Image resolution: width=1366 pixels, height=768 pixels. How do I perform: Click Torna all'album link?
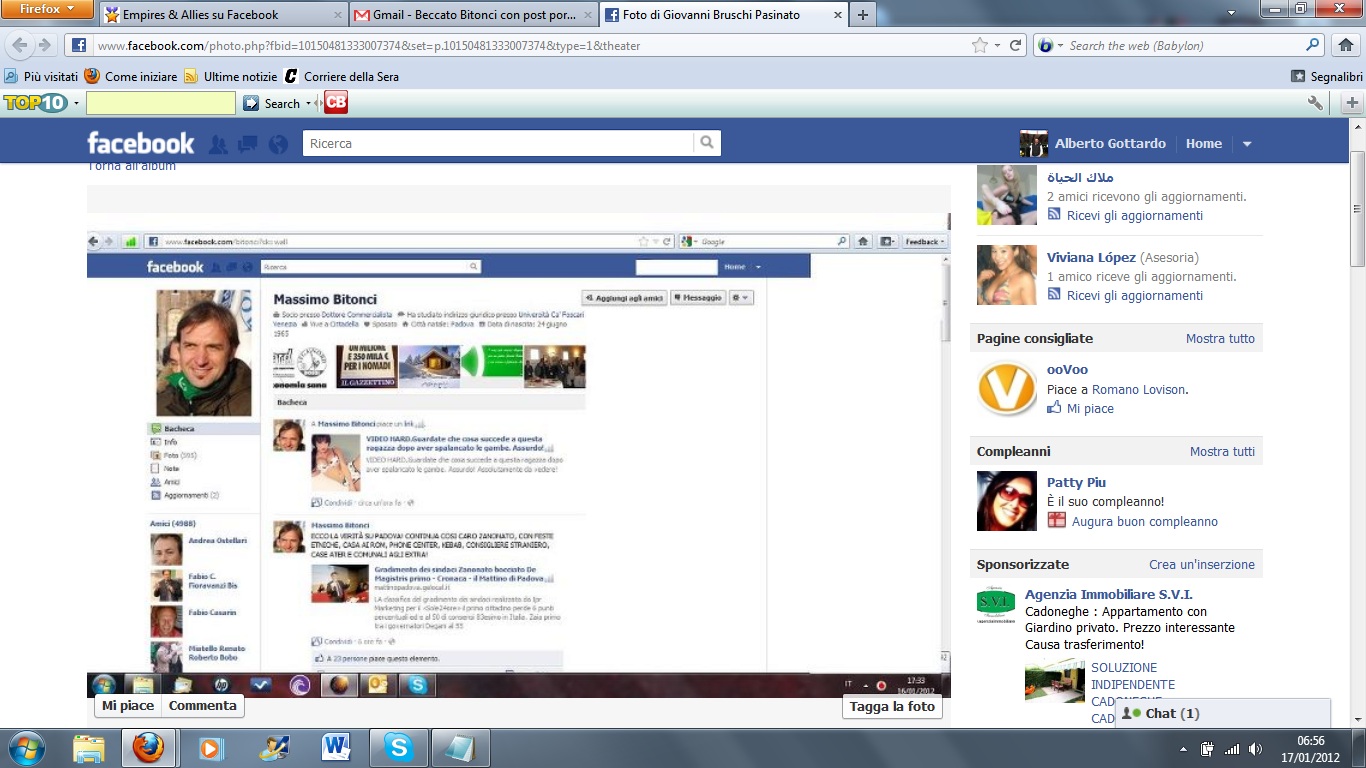pyautogui.click(x=132, y=166)
